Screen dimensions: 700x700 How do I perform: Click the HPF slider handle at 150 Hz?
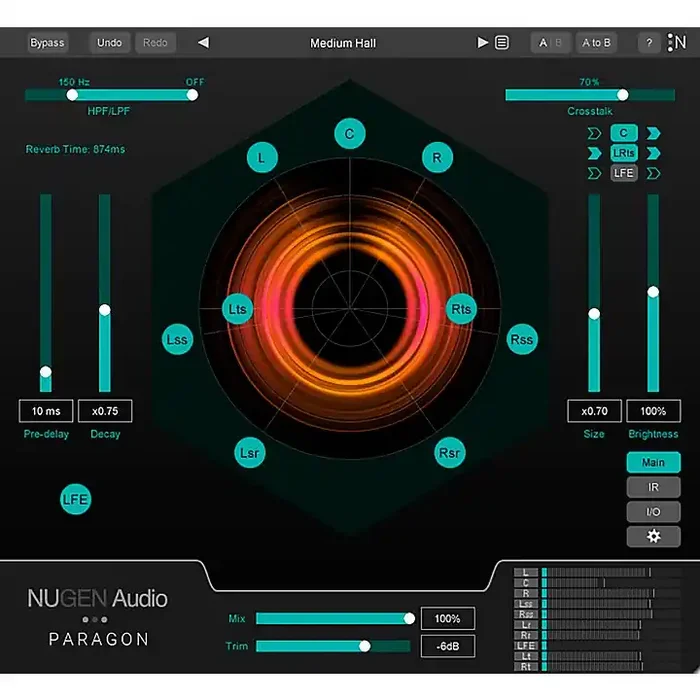pos(72,95)
